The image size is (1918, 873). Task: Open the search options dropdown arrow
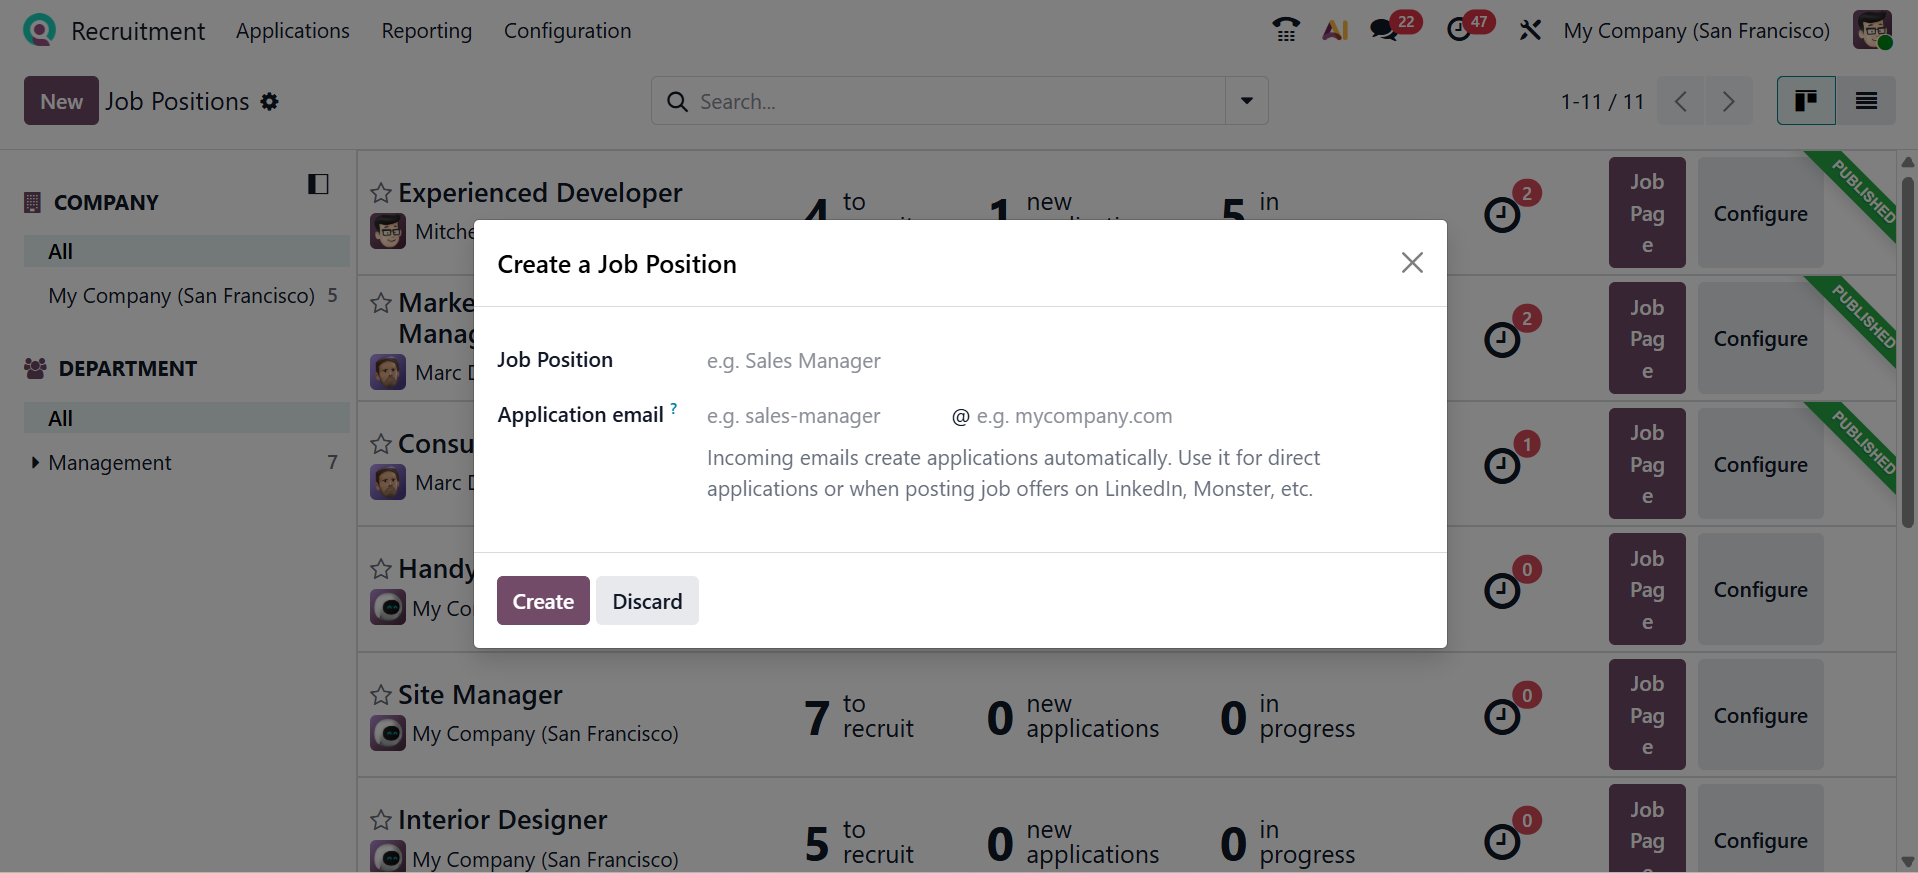pos(1247,101)
